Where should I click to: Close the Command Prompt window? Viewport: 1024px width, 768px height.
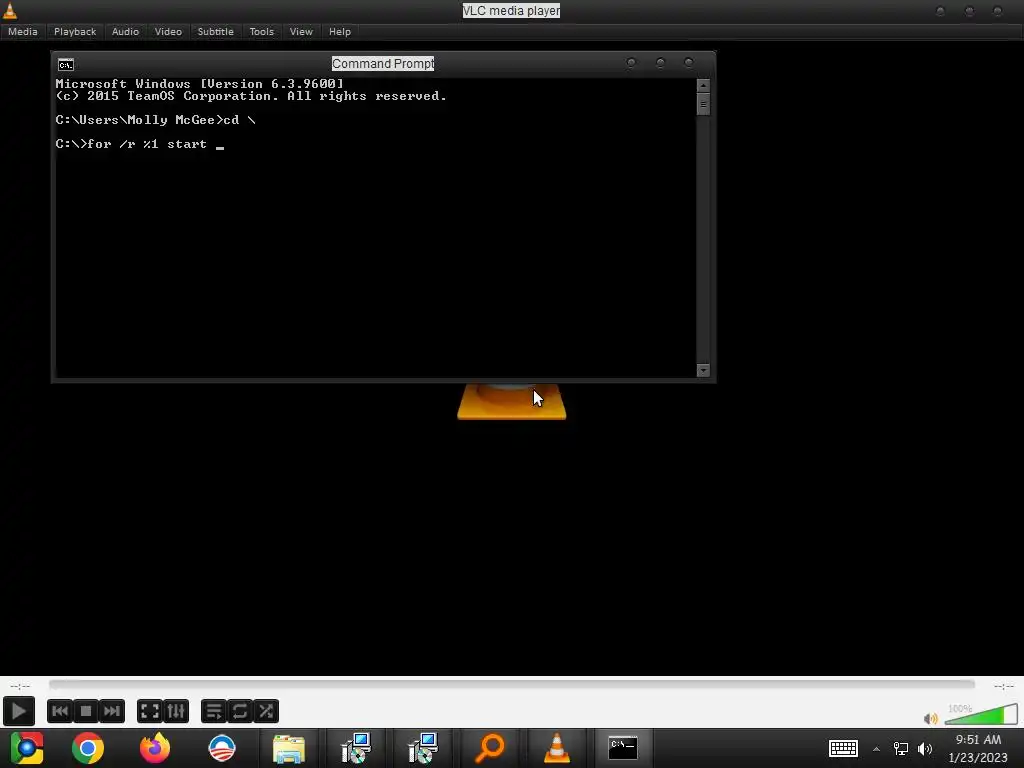tap(689, 63)
